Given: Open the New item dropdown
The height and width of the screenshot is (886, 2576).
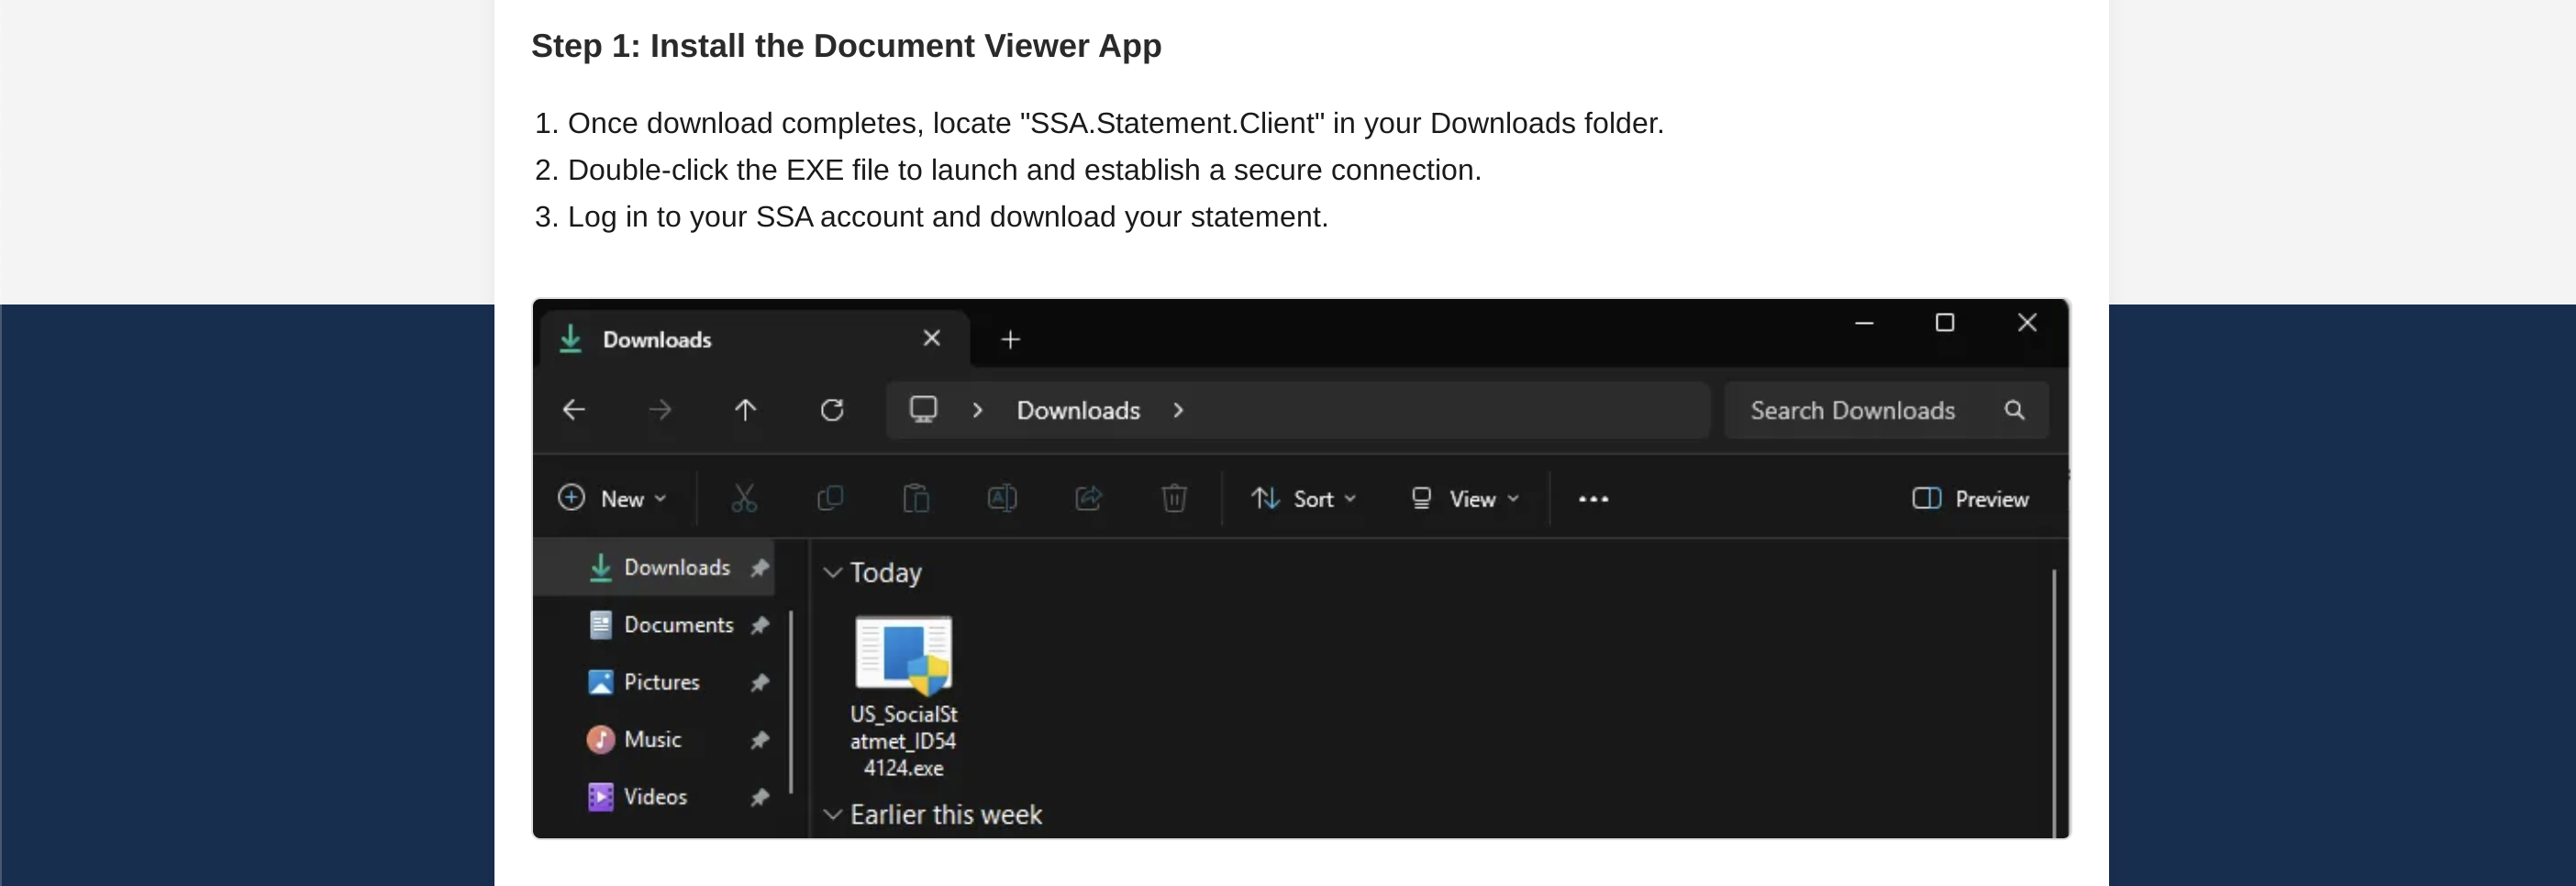Looking at the screenshot, I should 612,498.
